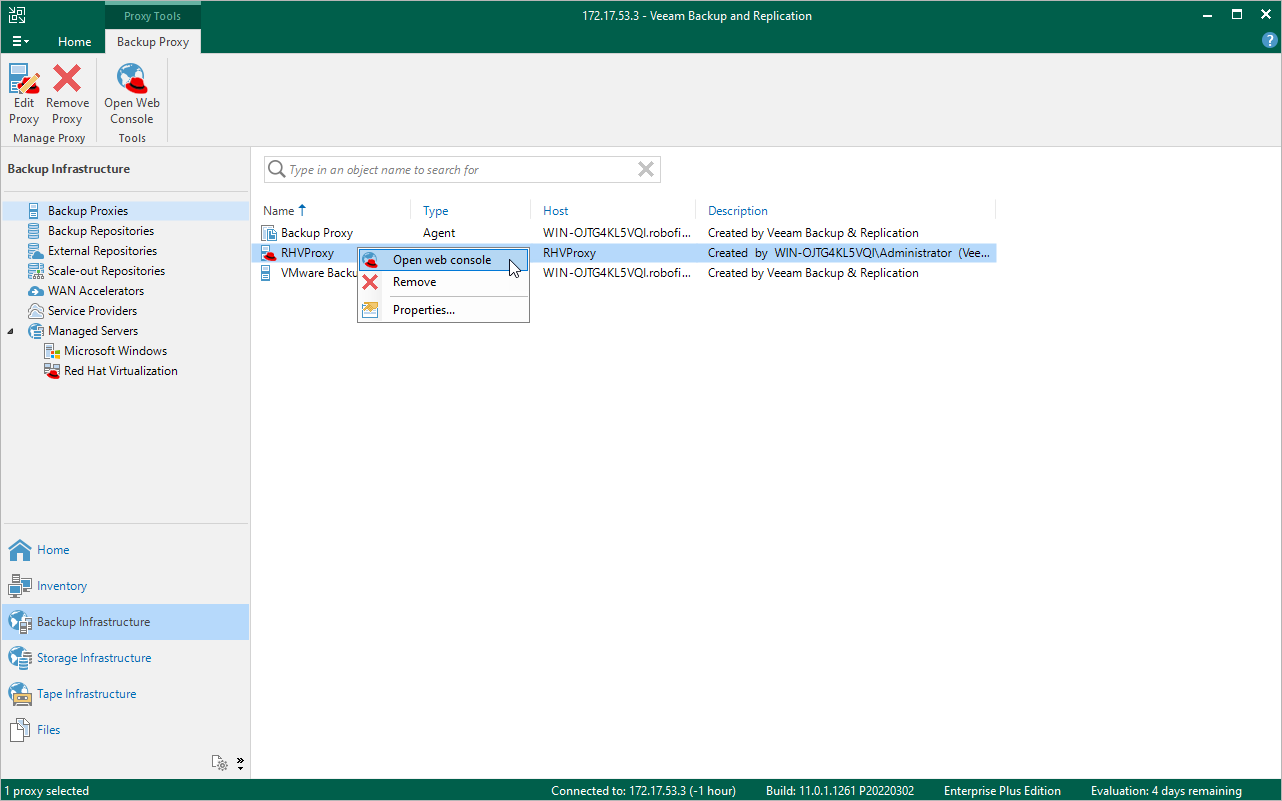This screenshot has height=801, width=1282.
Task: Click the Backup Repositories tree icon
Action: [34, 231]
